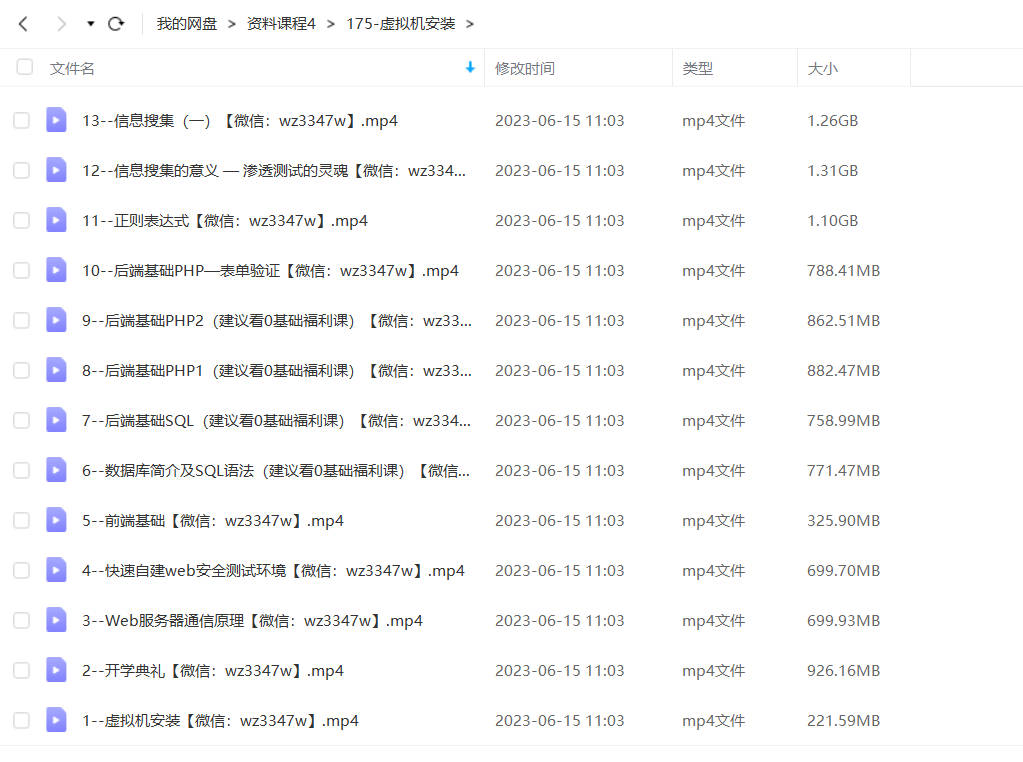Viewport: 1023px width, 762px height.
Task: Click video icon of 6--数据库简介及SQL语法
Action: [56, 470]
